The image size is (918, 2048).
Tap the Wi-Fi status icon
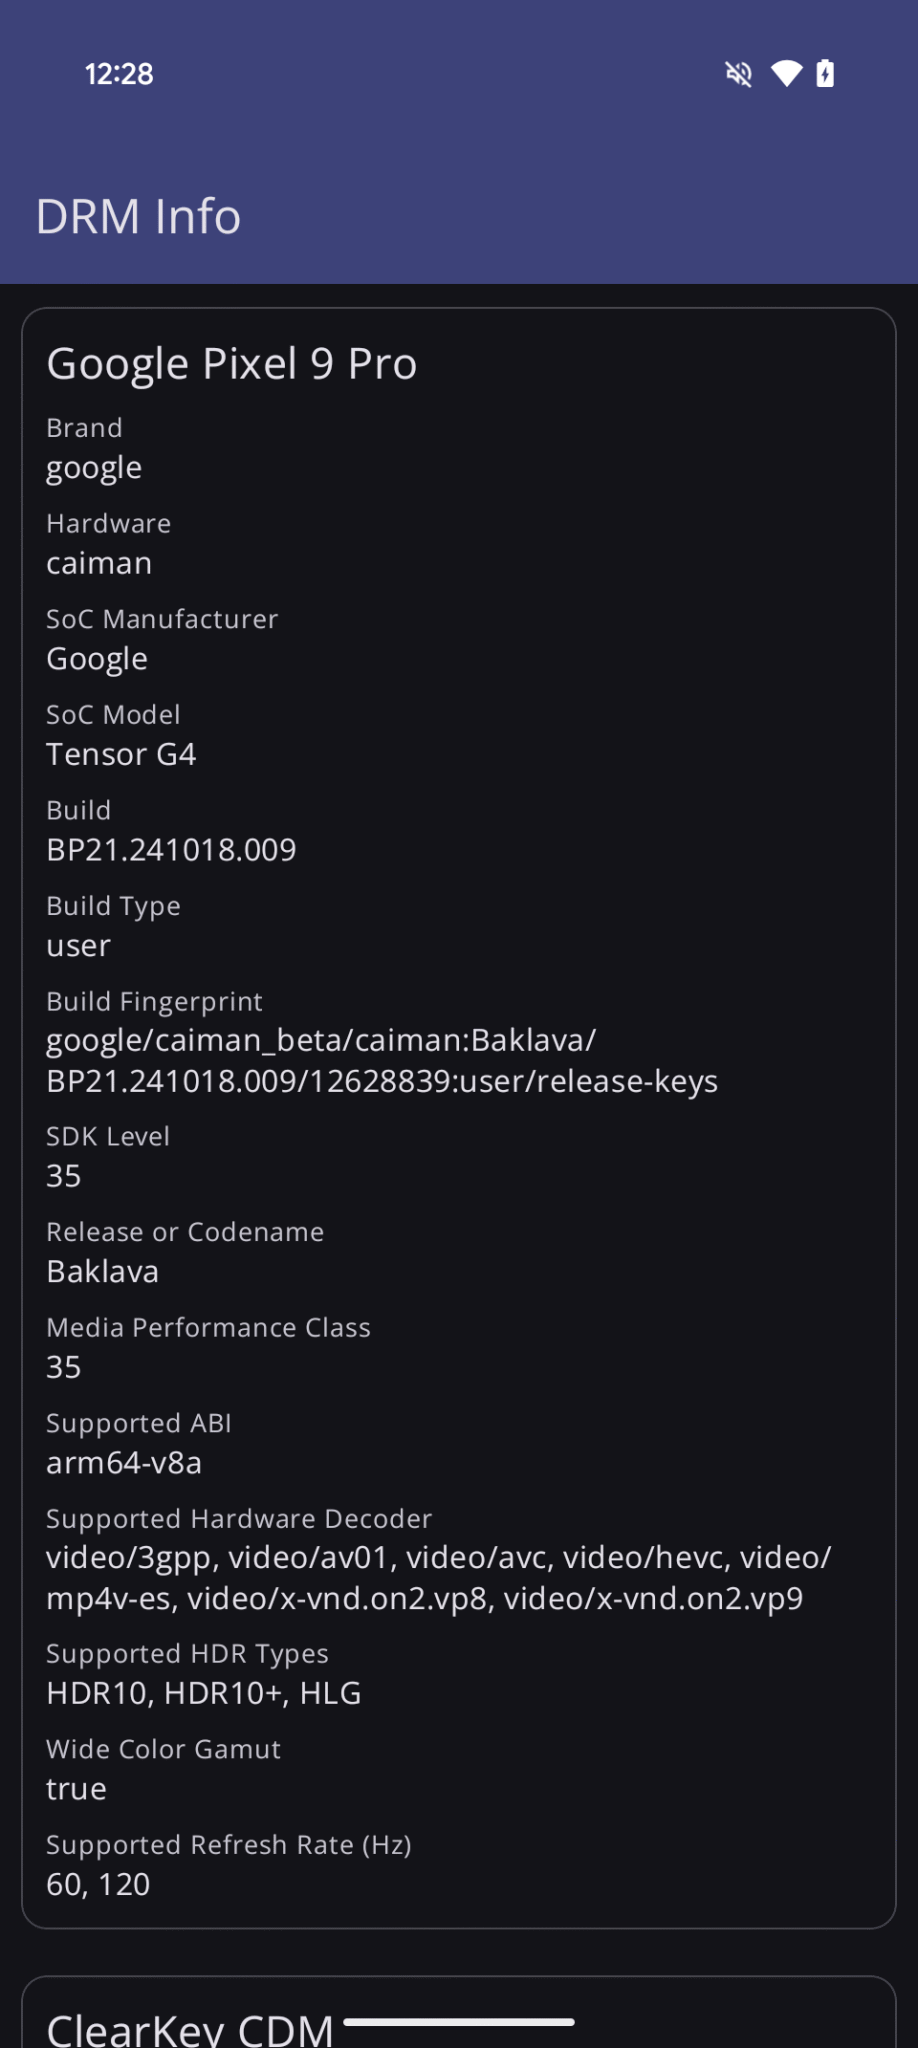(786, 73)
